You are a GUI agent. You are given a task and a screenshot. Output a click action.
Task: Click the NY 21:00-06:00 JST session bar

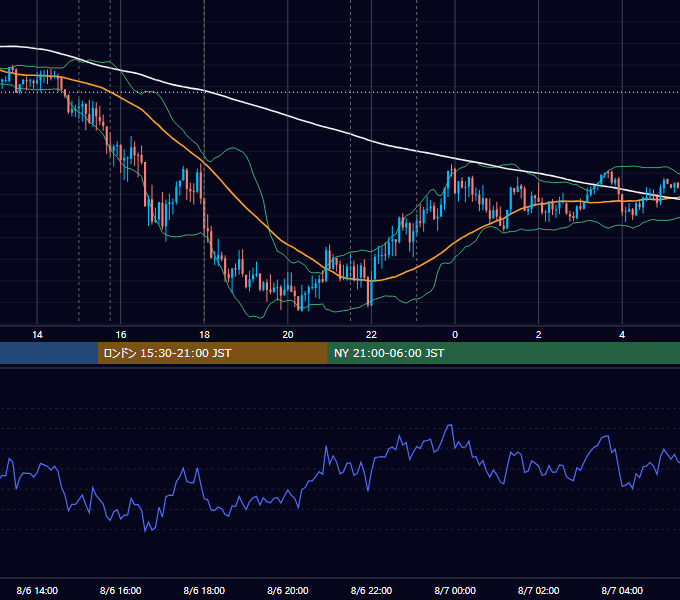503,353
